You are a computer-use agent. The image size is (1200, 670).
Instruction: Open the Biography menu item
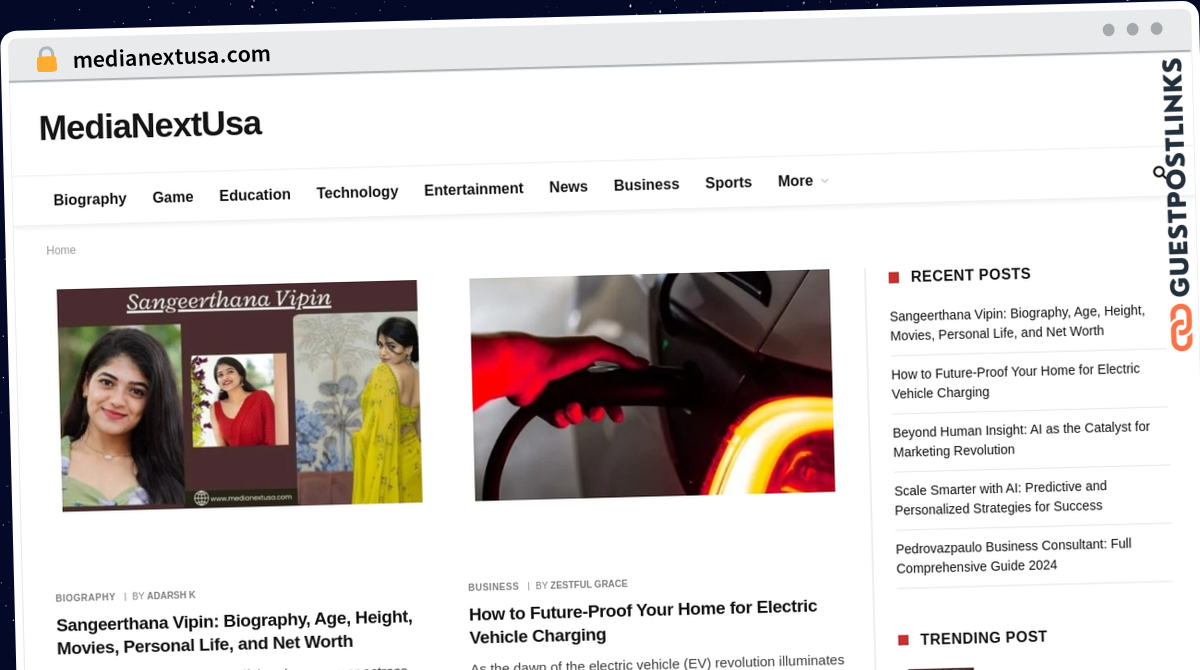[x=90, y=199]
